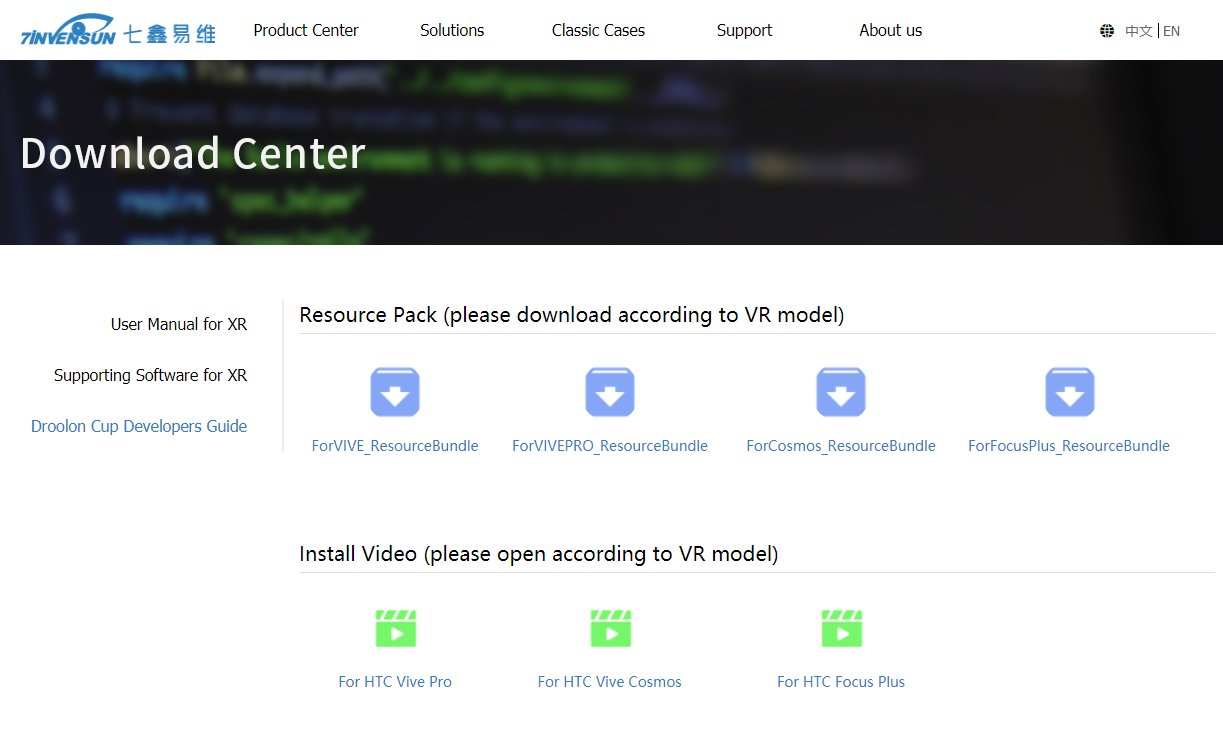Image resolution: width=1223 pixels, height=745 pixels.
Task: Open the About us menu
Action: [x=890, y=30]
